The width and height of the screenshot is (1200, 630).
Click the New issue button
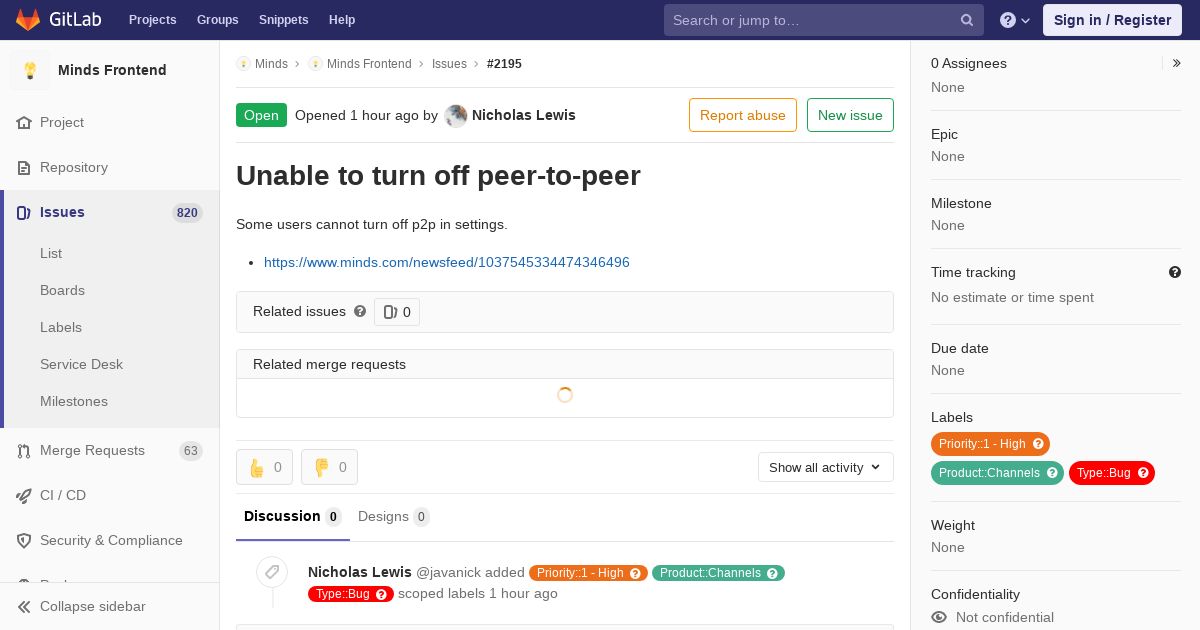click(850, 115)
